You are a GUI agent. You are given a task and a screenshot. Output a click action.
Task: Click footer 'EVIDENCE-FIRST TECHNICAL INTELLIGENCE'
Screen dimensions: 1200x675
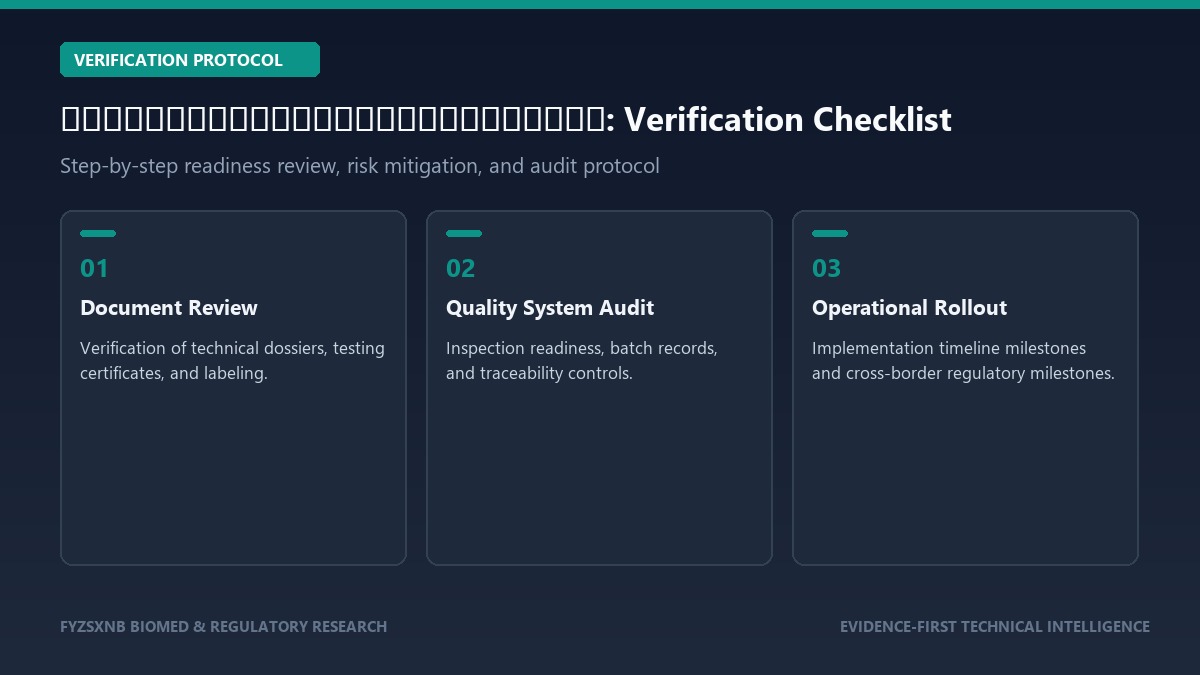tap(995, 627)
